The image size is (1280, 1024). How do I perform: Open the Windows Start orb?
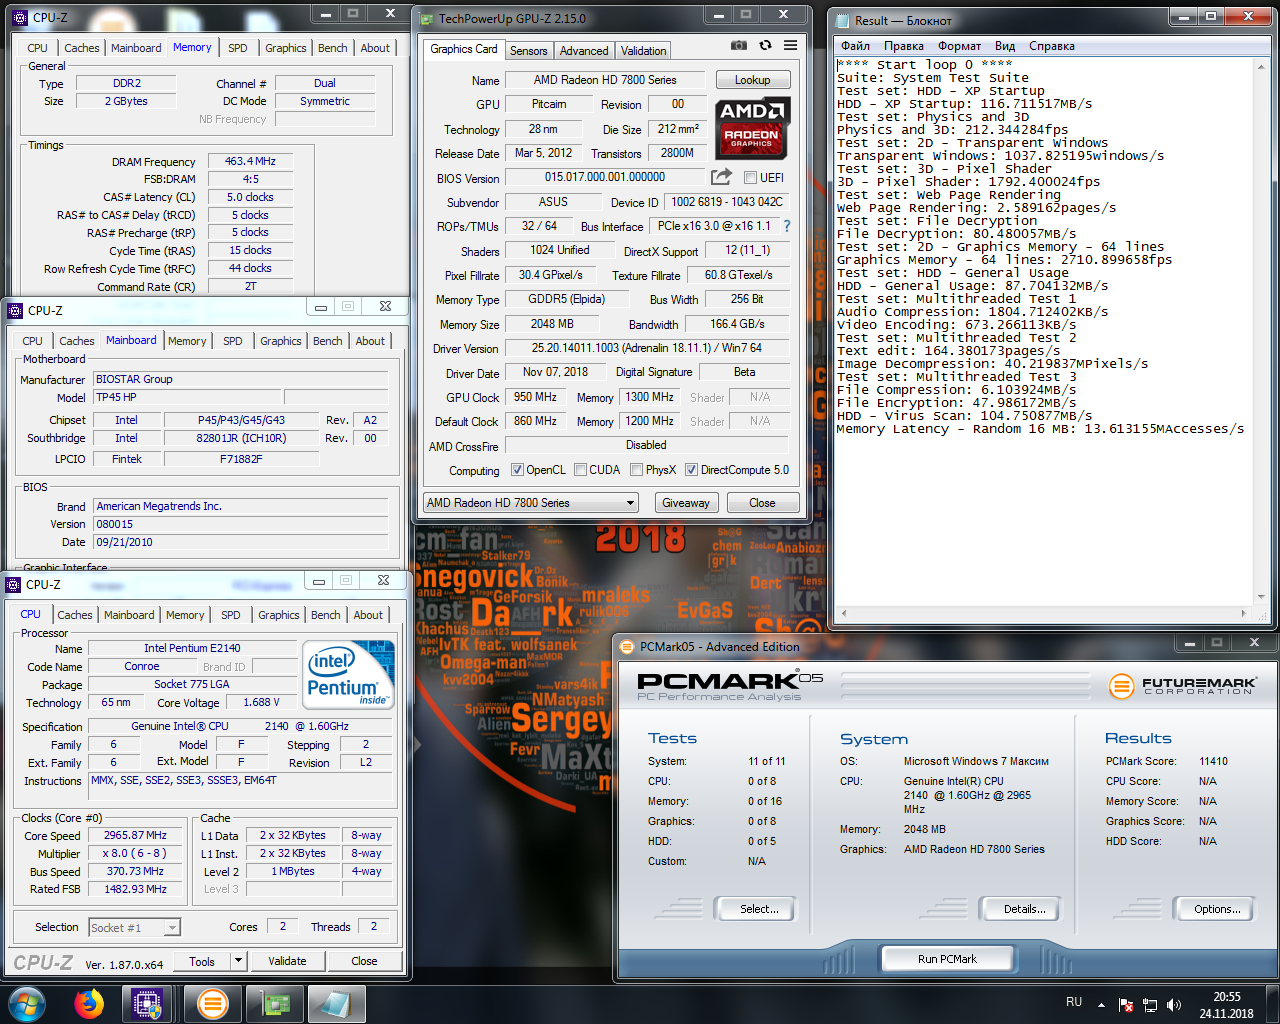pos(26,1003)
